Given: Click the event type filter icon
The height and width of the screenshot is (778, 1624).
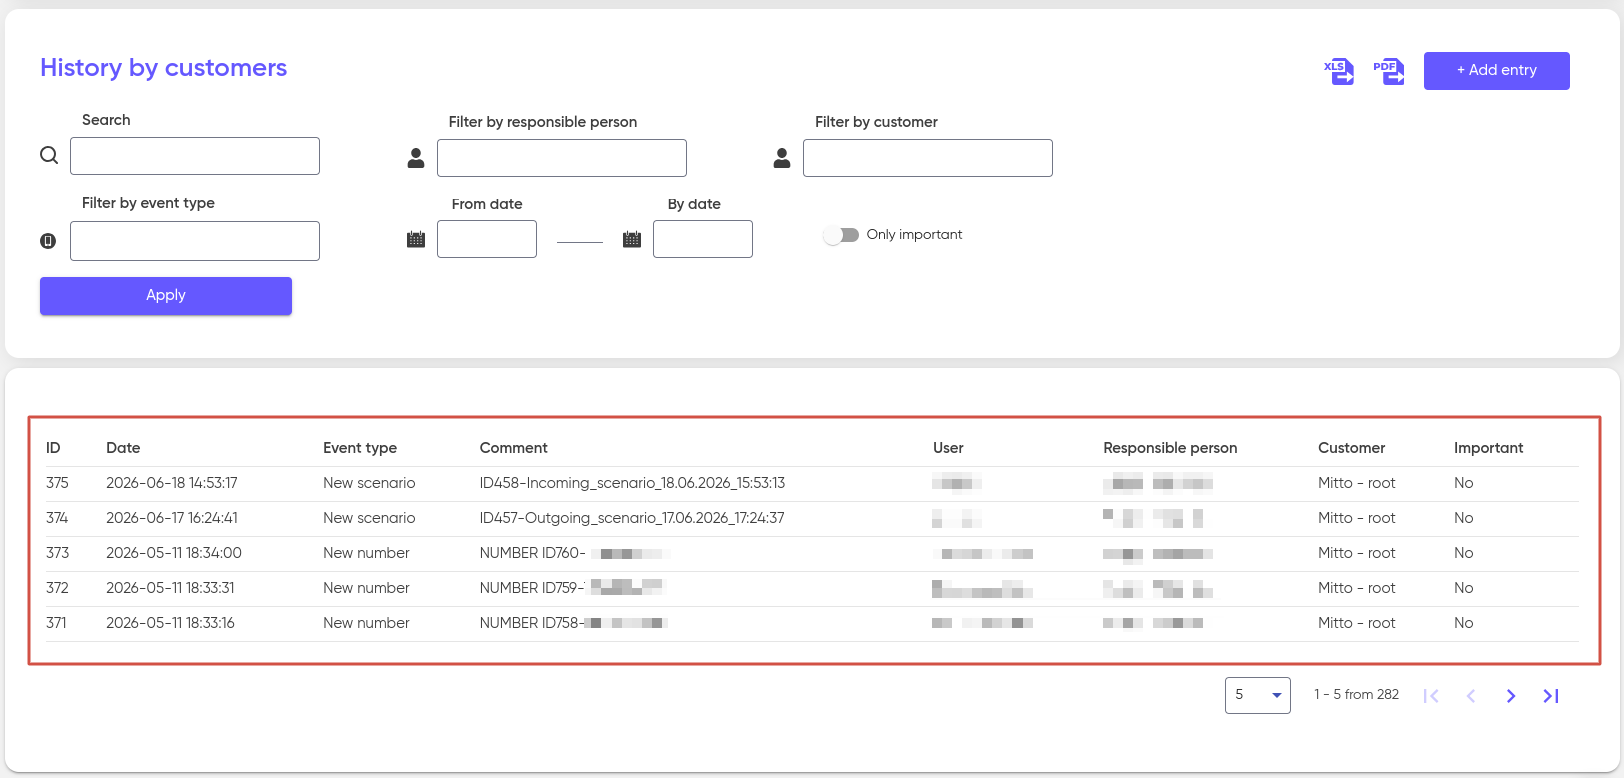Looking at the screenshot, I should pyautogui.click(x=48, y=241).
